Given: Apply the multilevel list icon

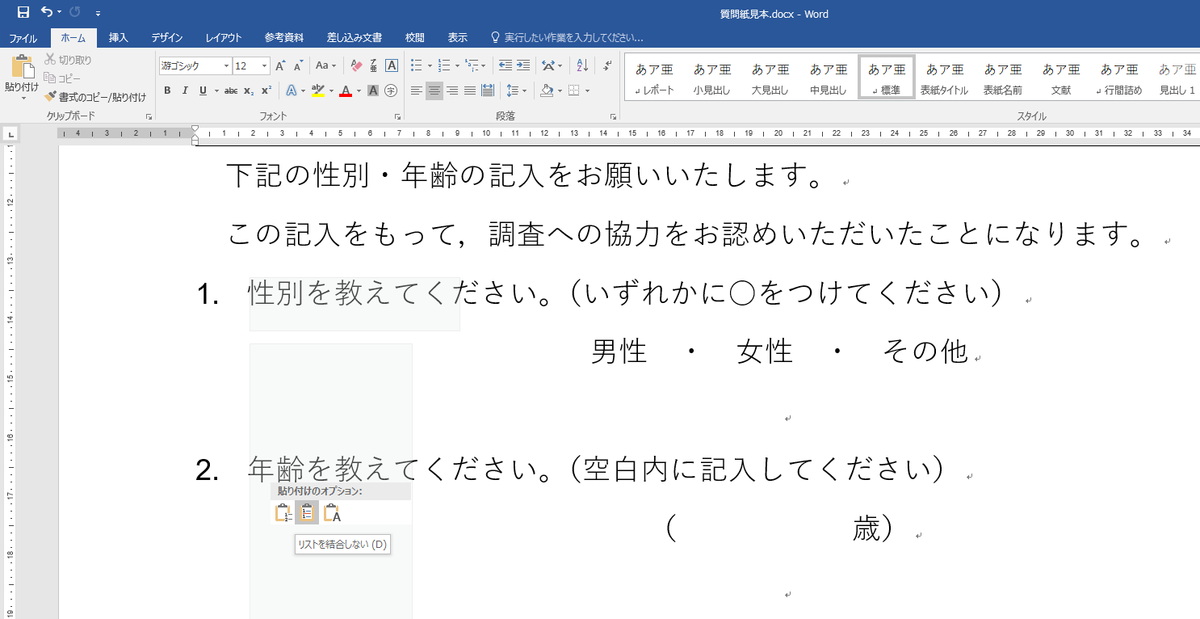Looking at the screenshot, I should (x=471, y=66).
